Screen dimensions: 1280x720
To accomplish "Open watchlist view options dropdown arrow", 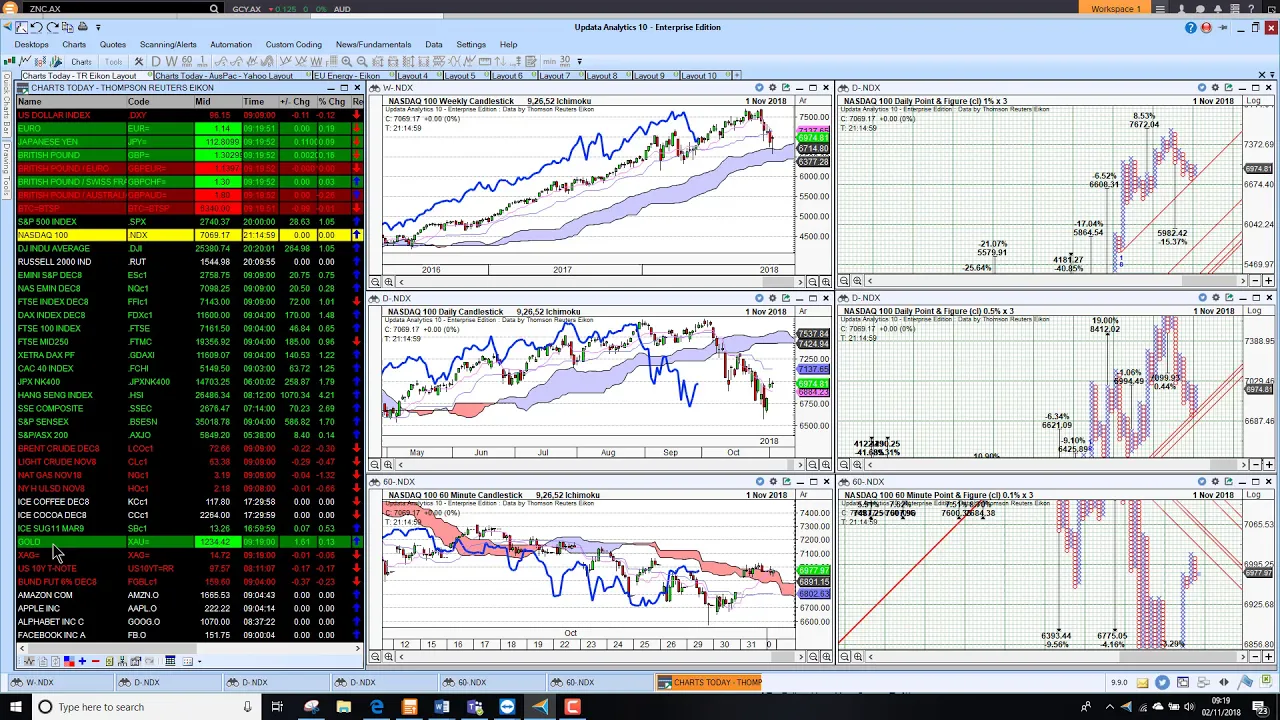I will point(199,661).
